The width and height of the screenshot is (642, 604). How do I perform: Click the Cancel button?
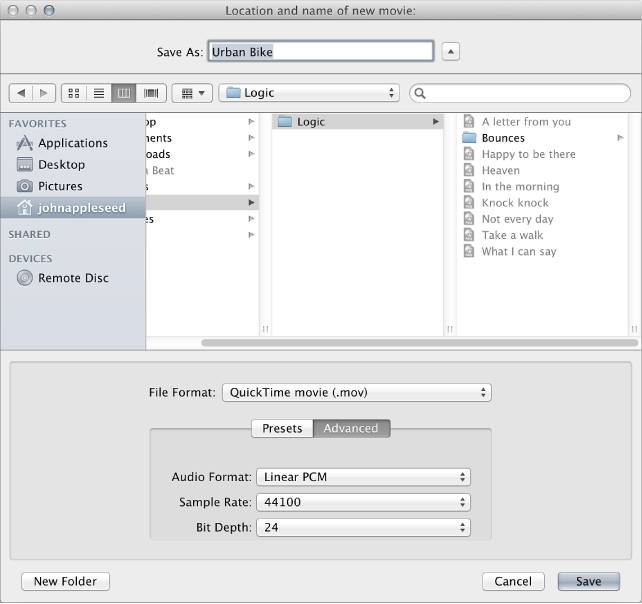513,581
